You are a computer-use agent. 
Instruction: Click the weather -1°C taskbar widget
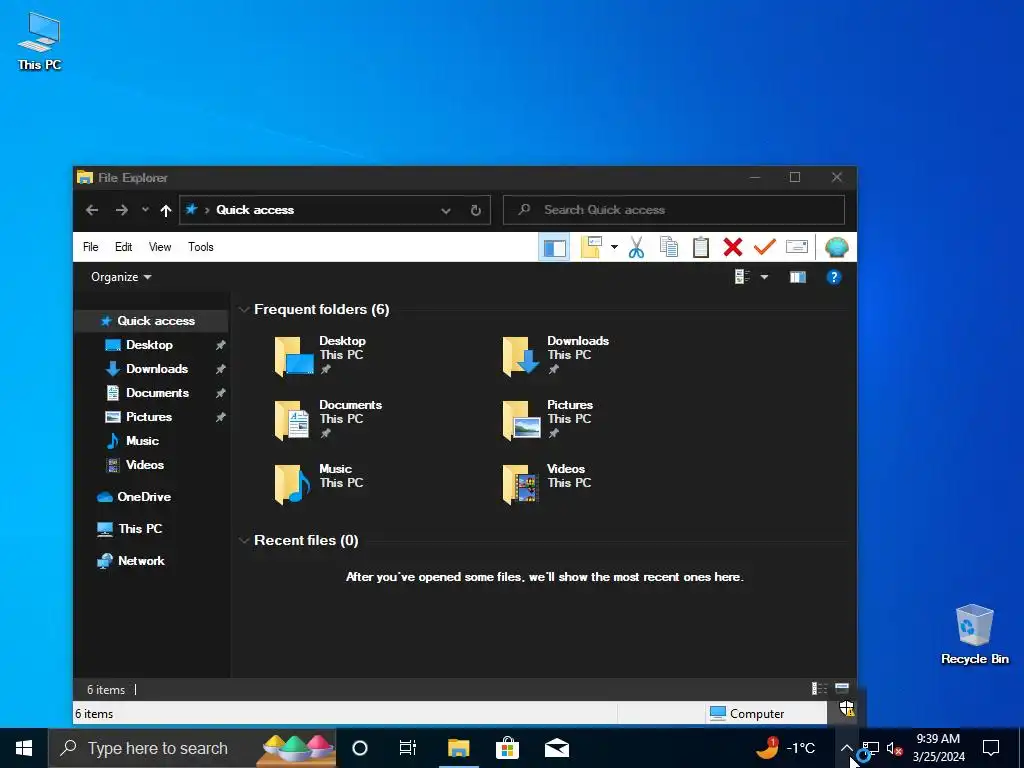point(785,748)
